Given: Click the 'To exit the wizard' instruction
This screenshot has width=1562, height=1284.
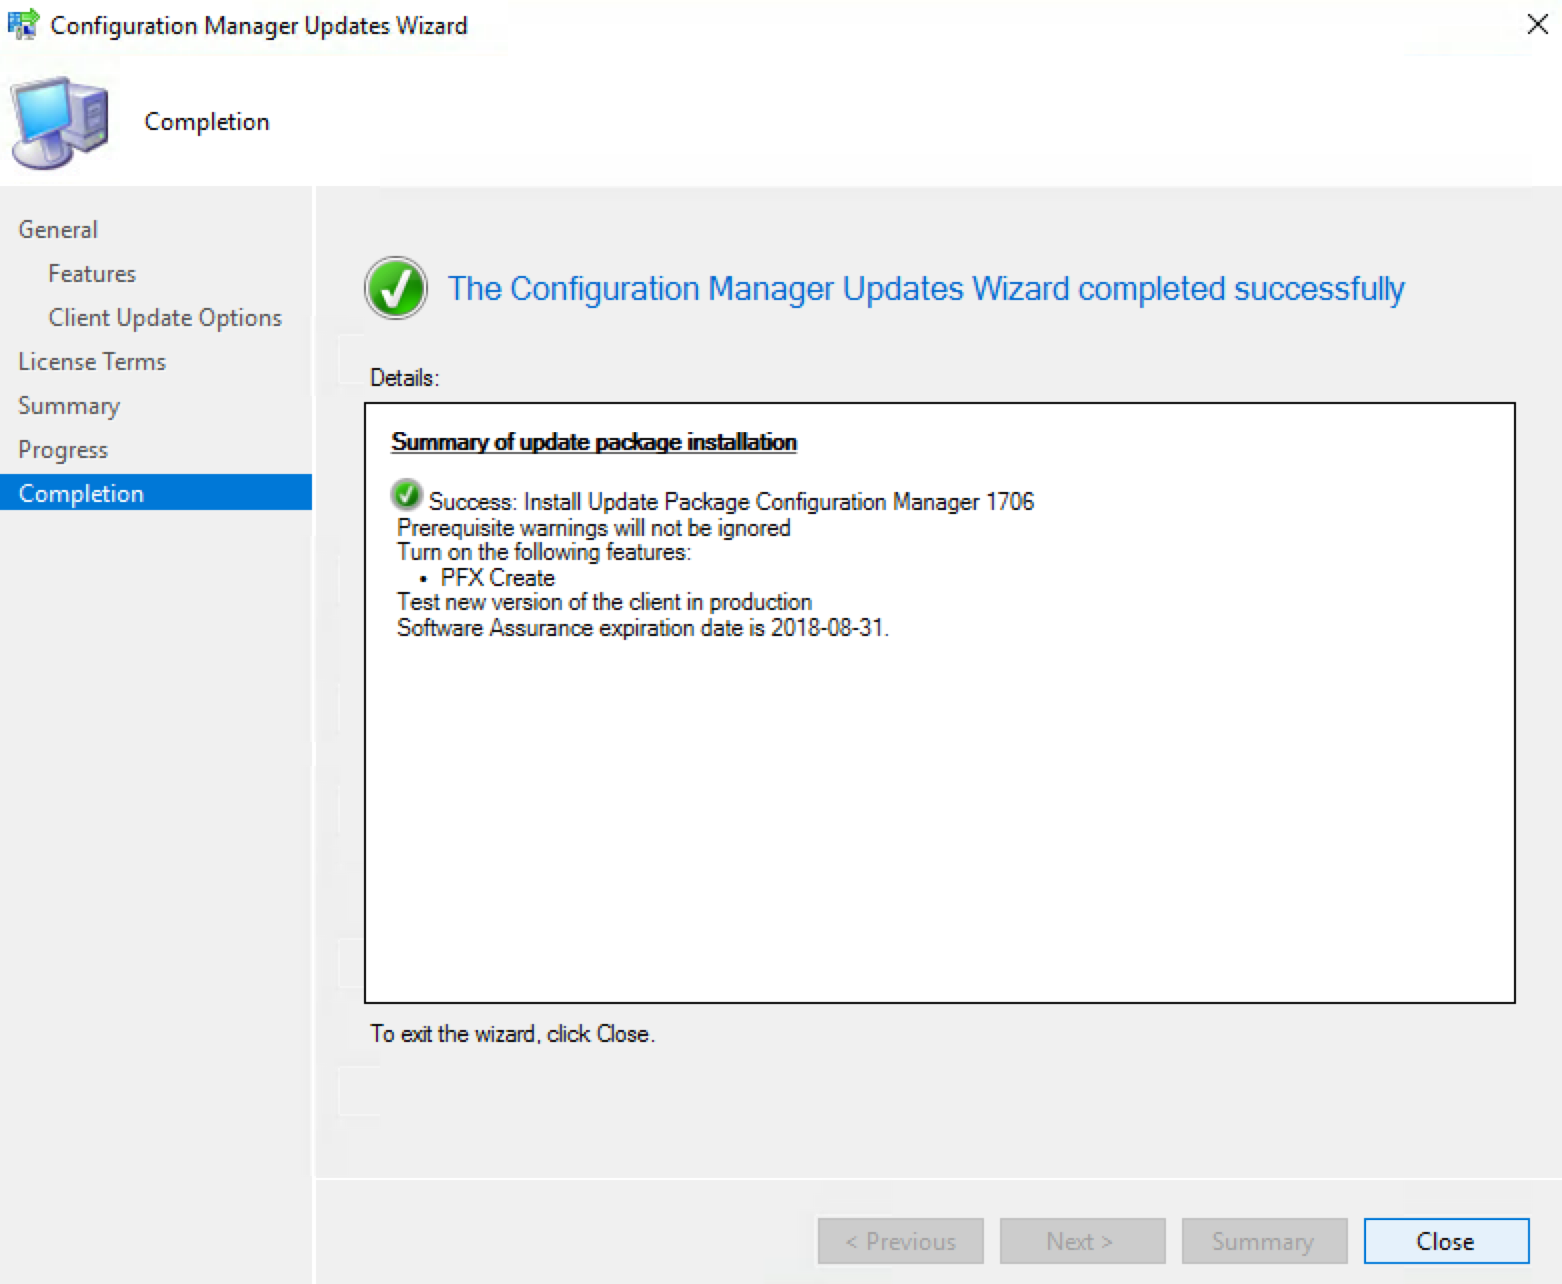Looking at the screenshot, I should (512, 1034).
